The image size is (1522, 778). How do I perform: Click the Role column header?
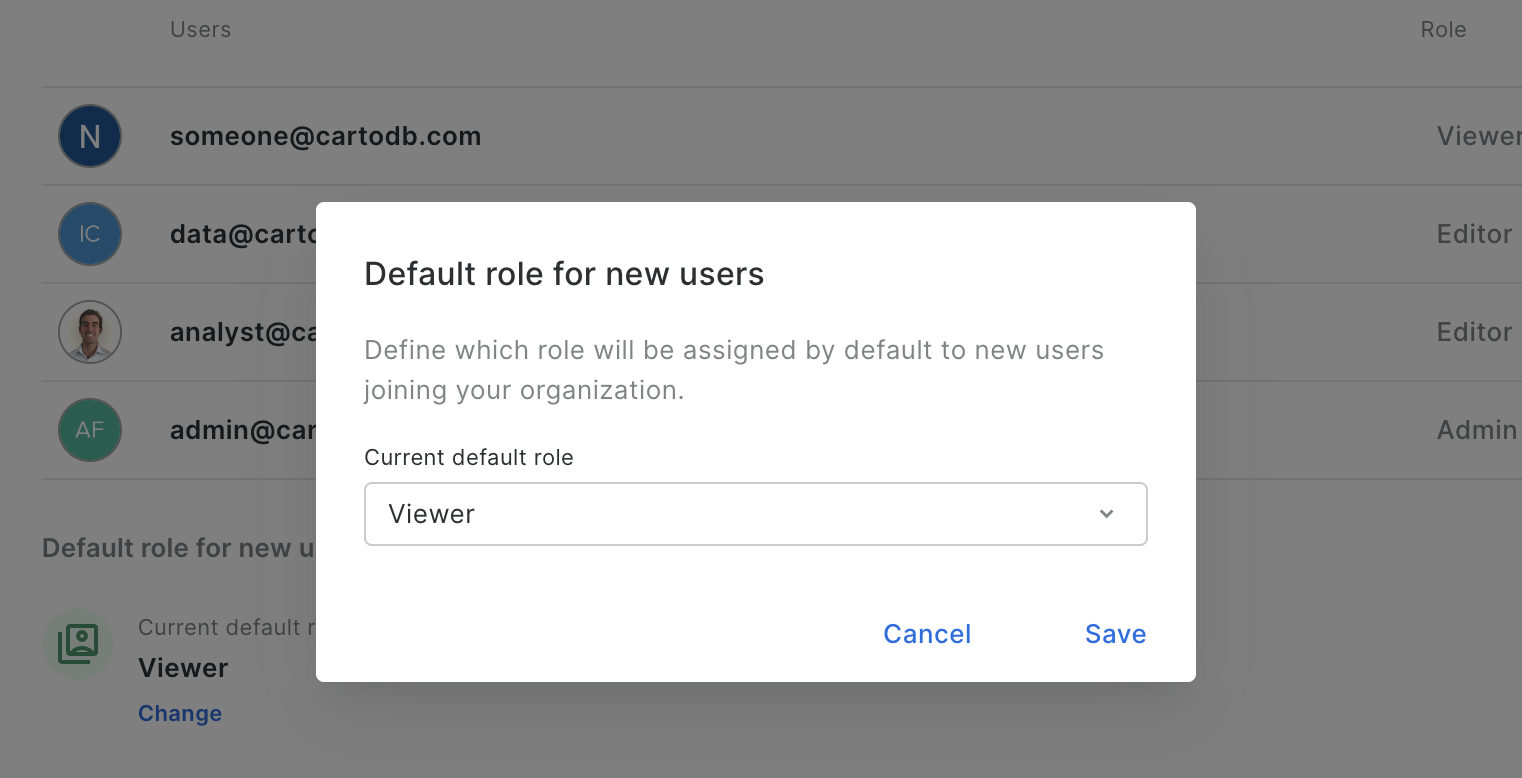(x=1443, y=30)
